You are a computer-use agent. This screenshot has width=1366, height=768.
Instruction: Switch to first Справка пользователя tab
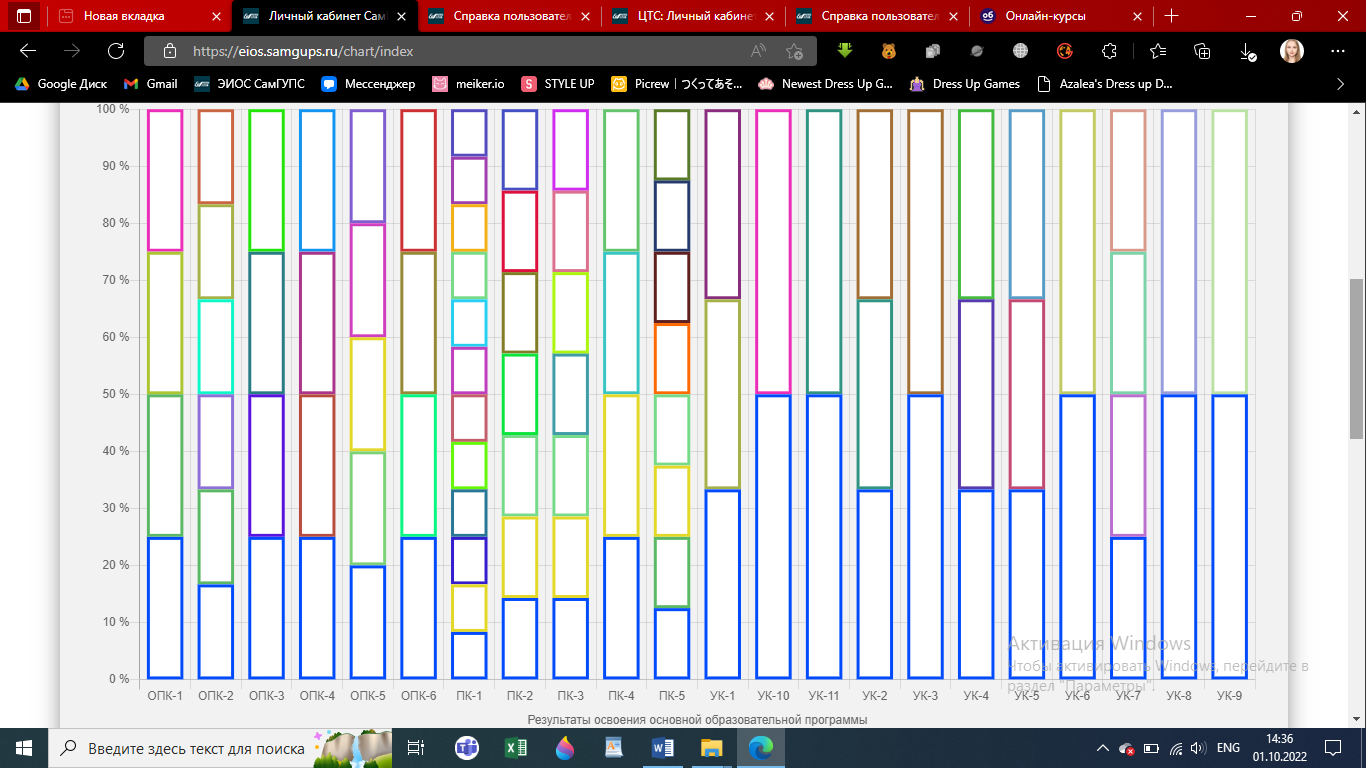pyautogui.click(x=507, y=16)
